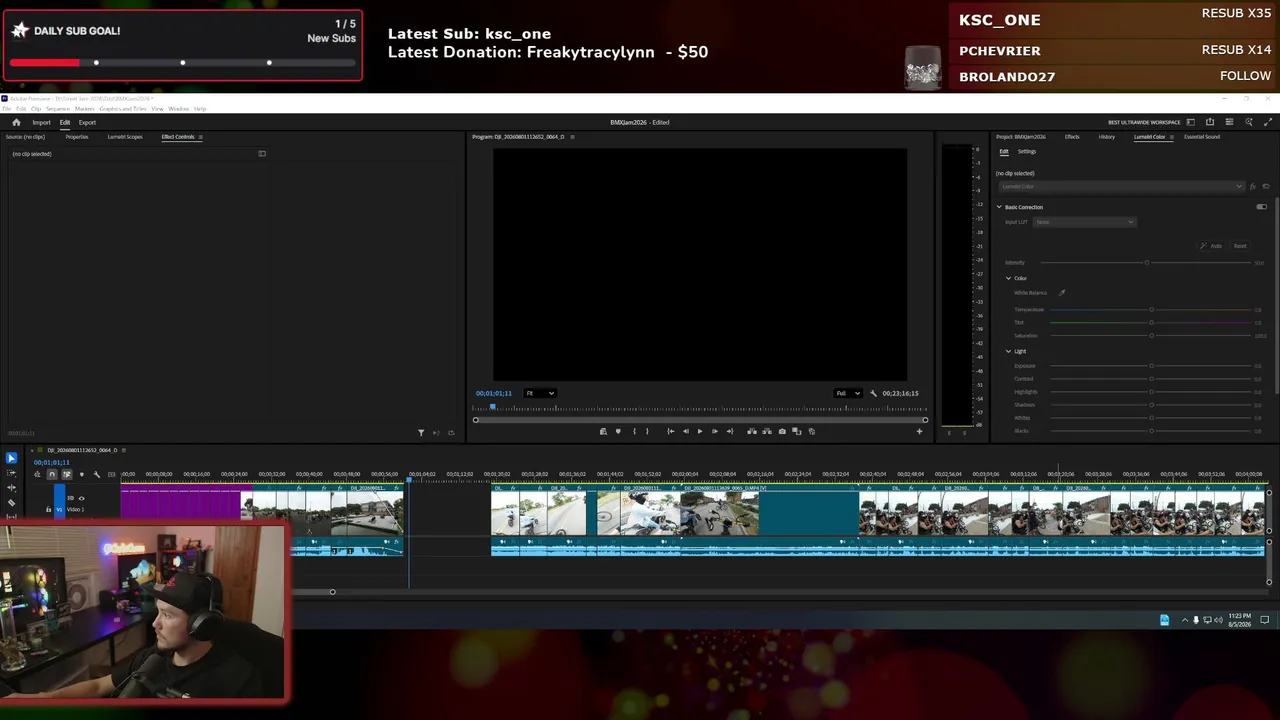Image resolution: width=1280 pixels, height=720 pixels.
Task: Open the Windows notification center icon
Action: 1264,620
